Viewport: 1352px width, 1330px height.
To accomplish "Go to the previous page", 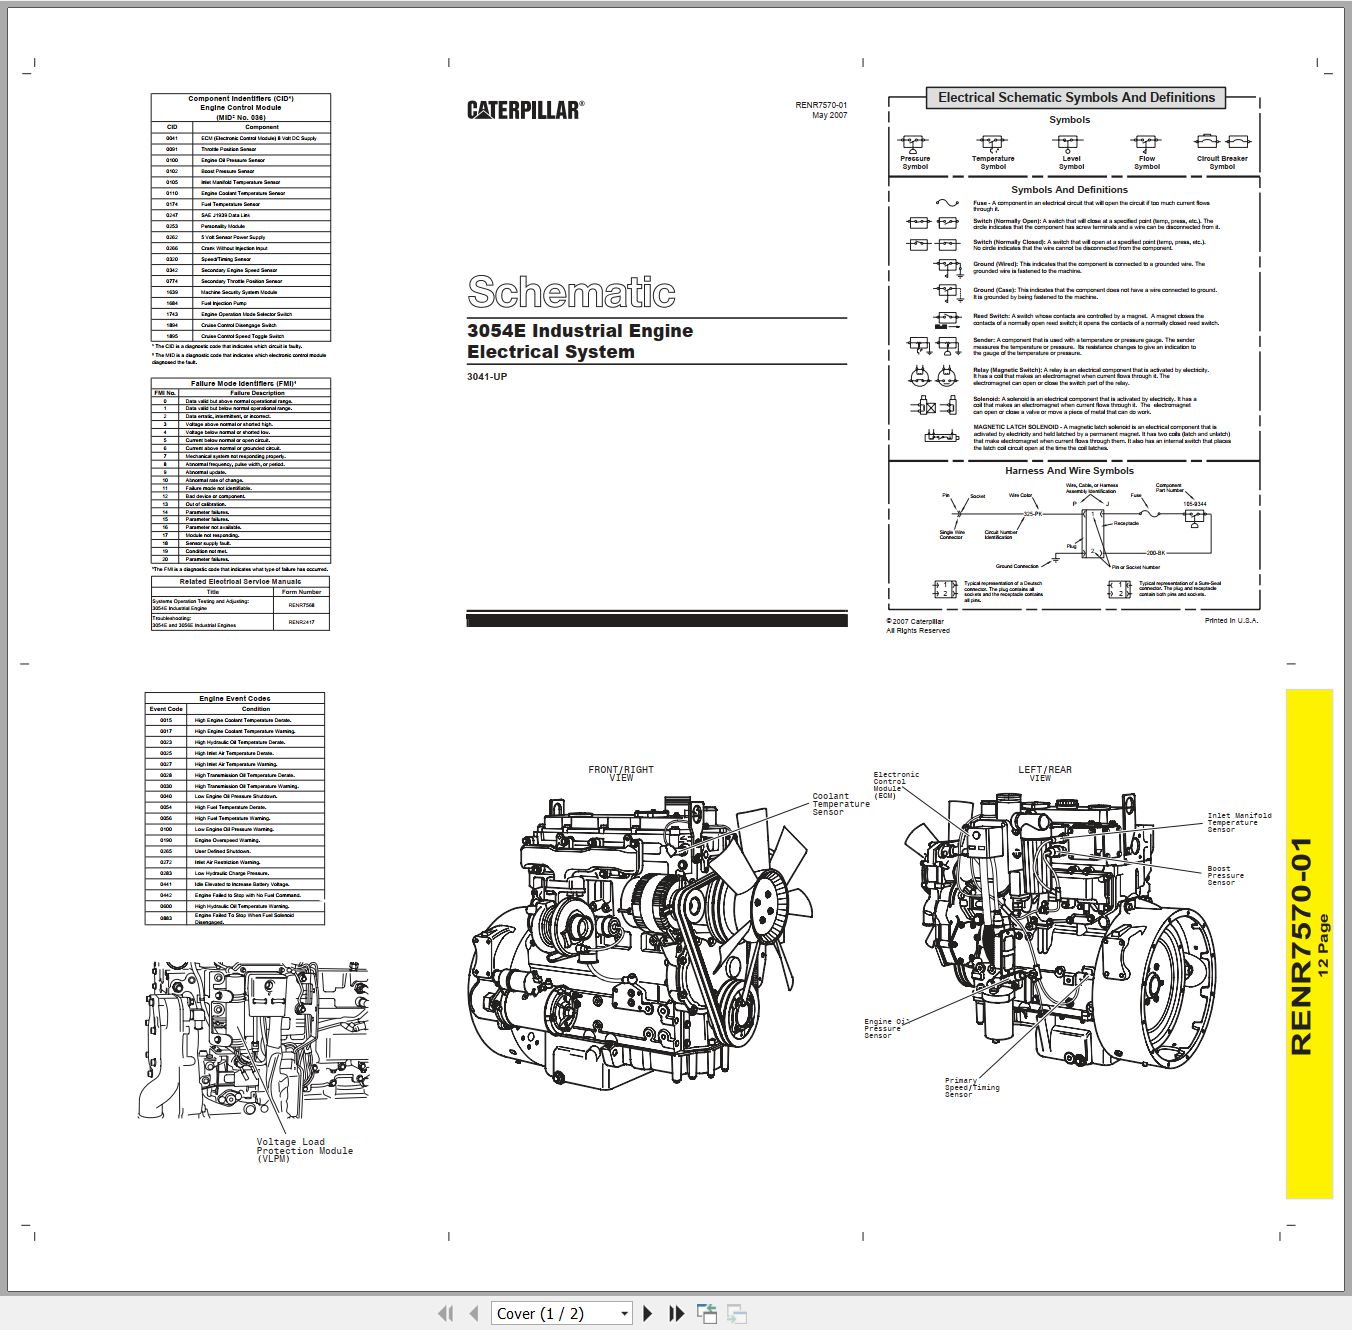I will tap(474, 1313).
